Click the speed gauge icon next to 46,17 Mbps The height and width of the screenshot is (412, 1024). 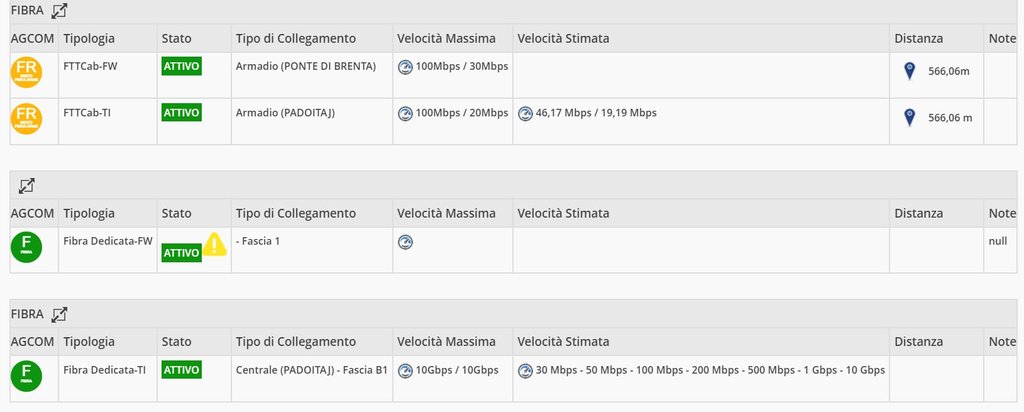(x=525, y=113)
